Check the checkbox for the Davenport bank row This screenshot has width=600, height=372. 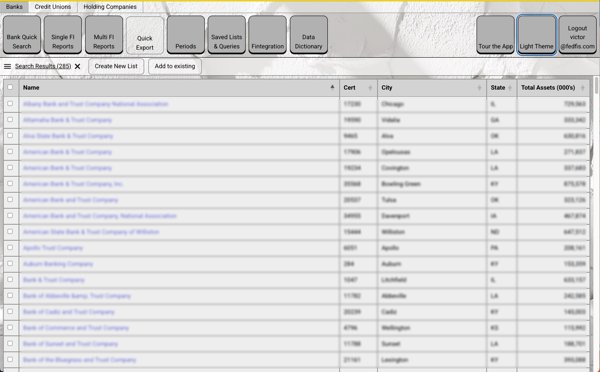[x=10, y=215]
